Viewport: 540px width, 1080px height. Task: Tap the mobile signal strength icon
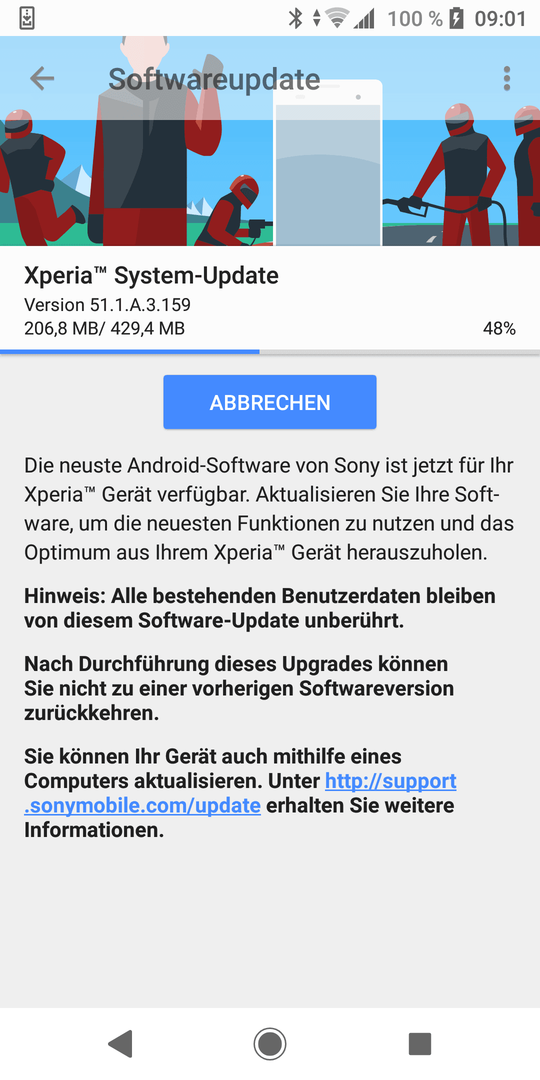[364, 19]
